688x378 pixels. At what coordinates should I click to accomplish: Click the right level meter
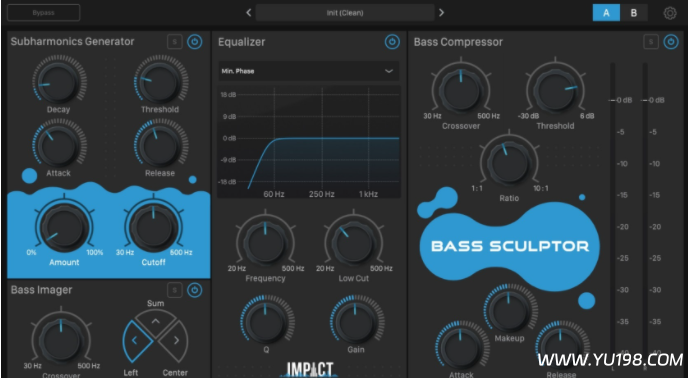click(645, 215)
